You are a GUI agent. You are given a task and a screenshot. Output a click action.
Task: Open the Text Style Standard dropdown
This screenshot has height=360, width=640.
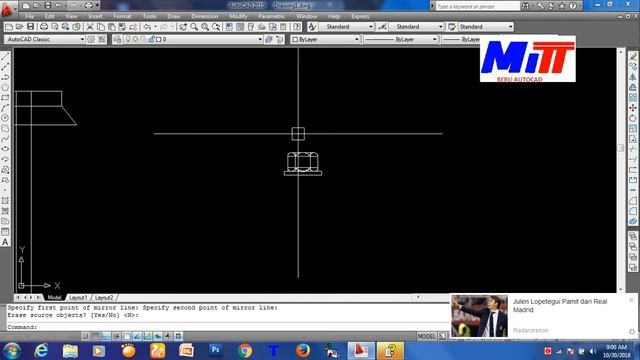[x=346, y=27]
